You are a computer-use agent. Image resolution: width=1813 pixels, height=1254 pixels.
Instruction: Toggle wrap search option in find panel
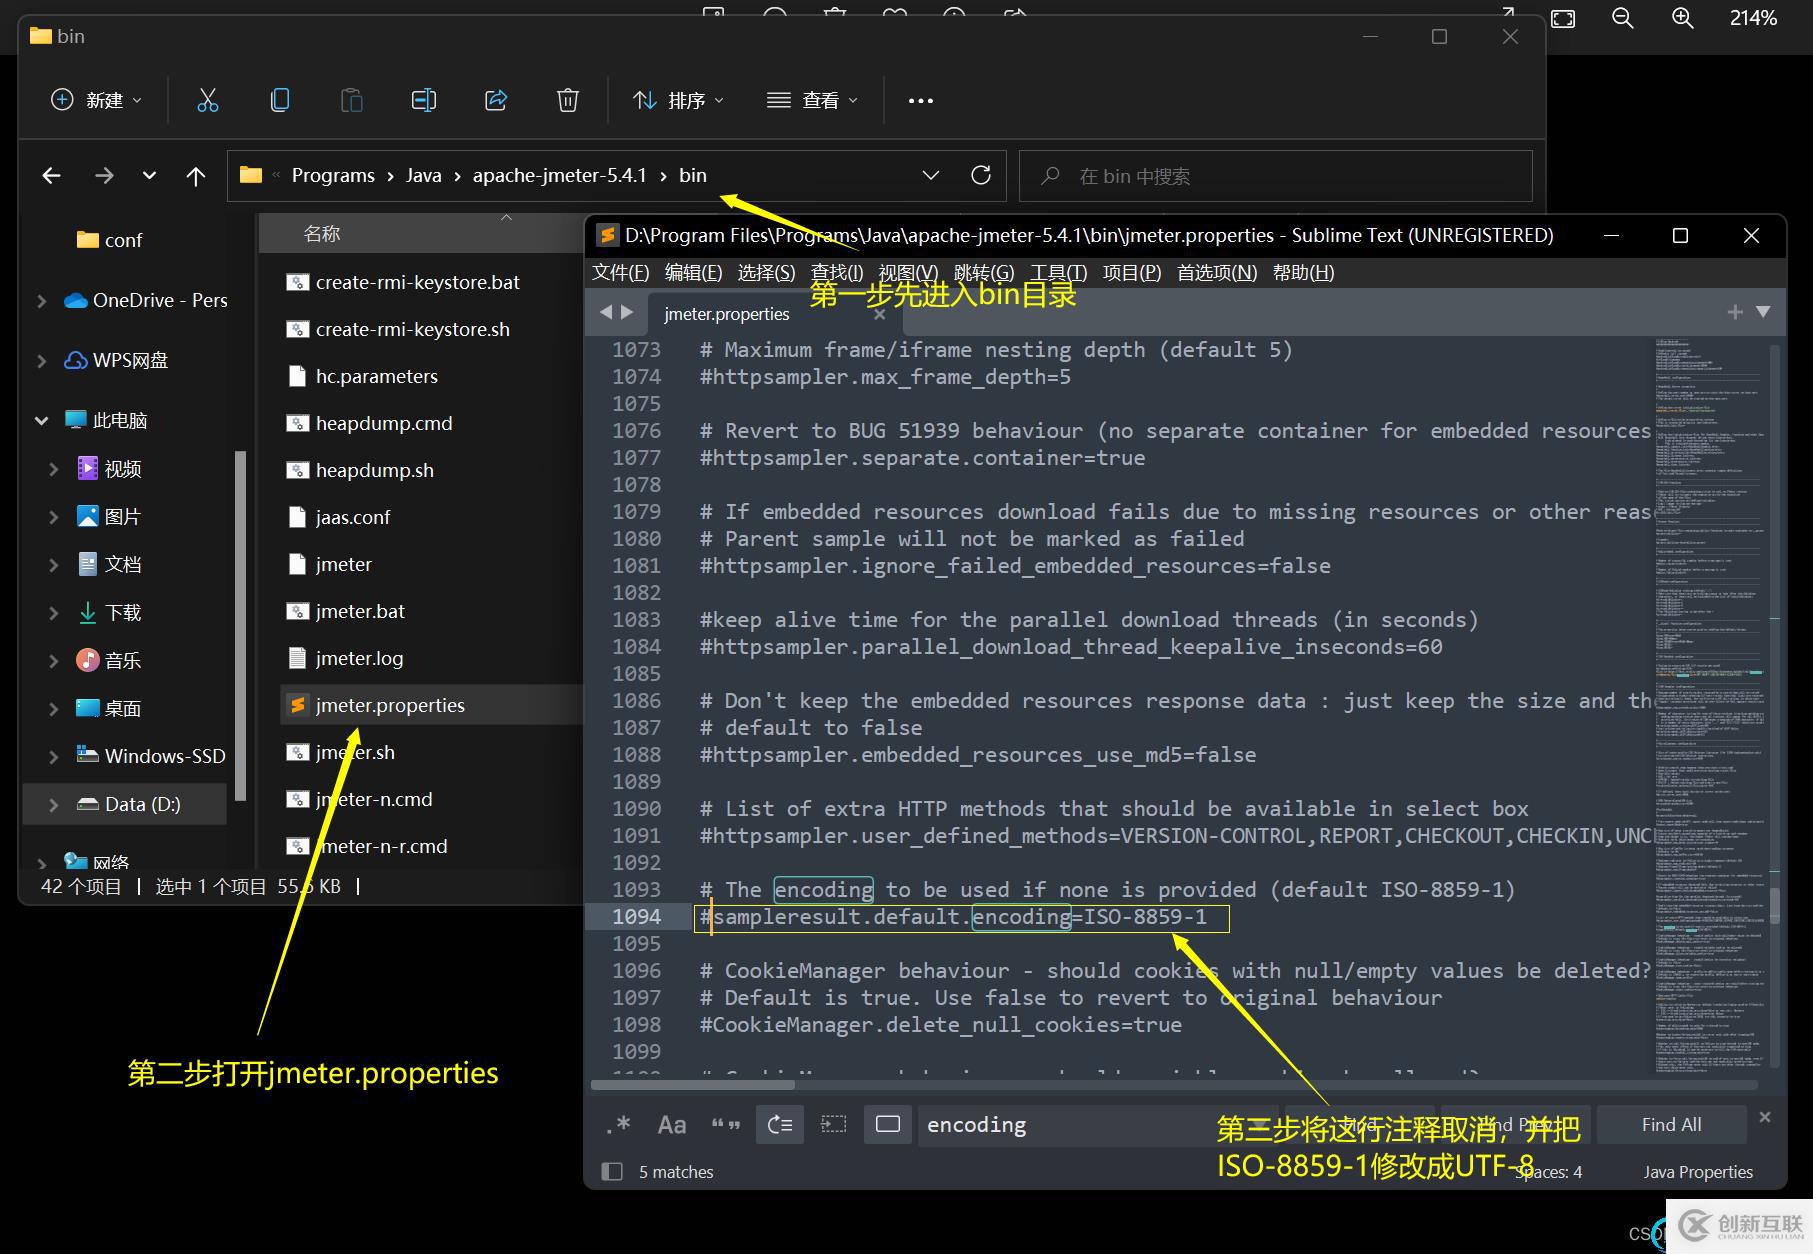[780, 1125]
